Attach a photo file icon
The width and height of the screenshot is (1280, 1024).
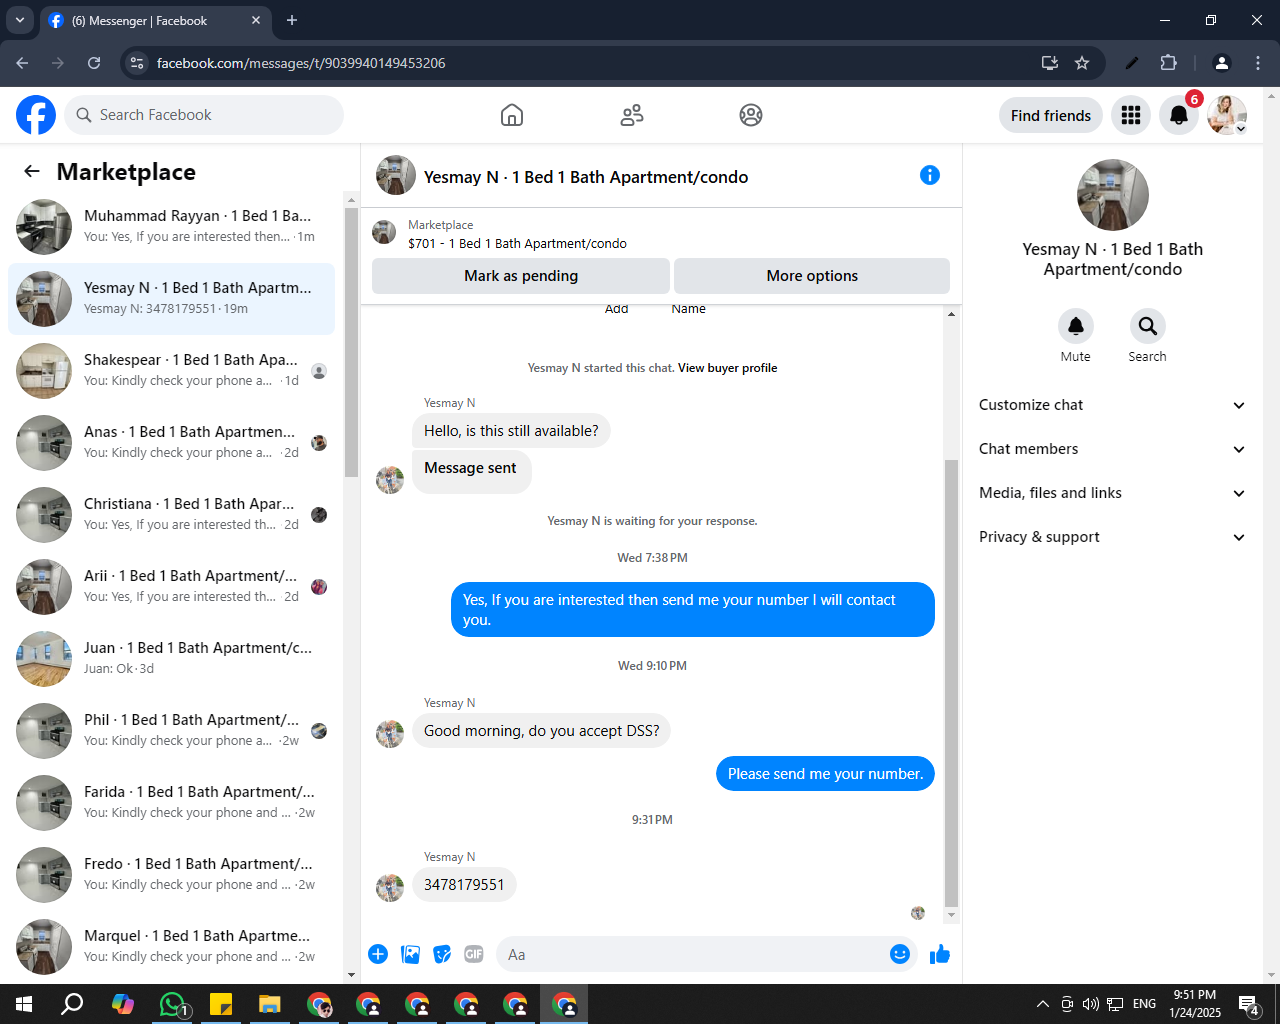pyautogui.click(x=411, y=954)
